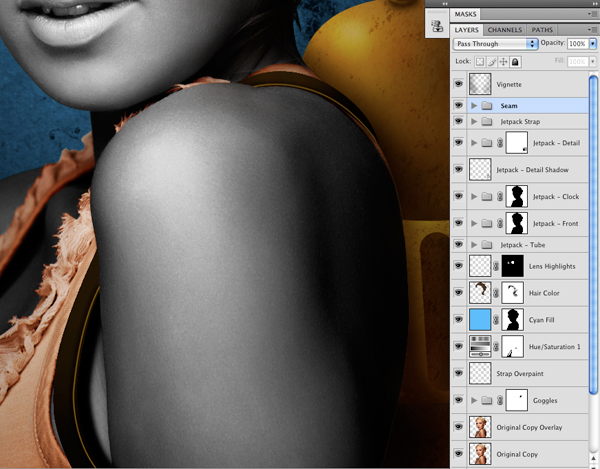Click the Hue/Saturation 1 mask thumbnail
Image resolution: width=600 pixels, height=469 pixels.
tap(512, 346)
